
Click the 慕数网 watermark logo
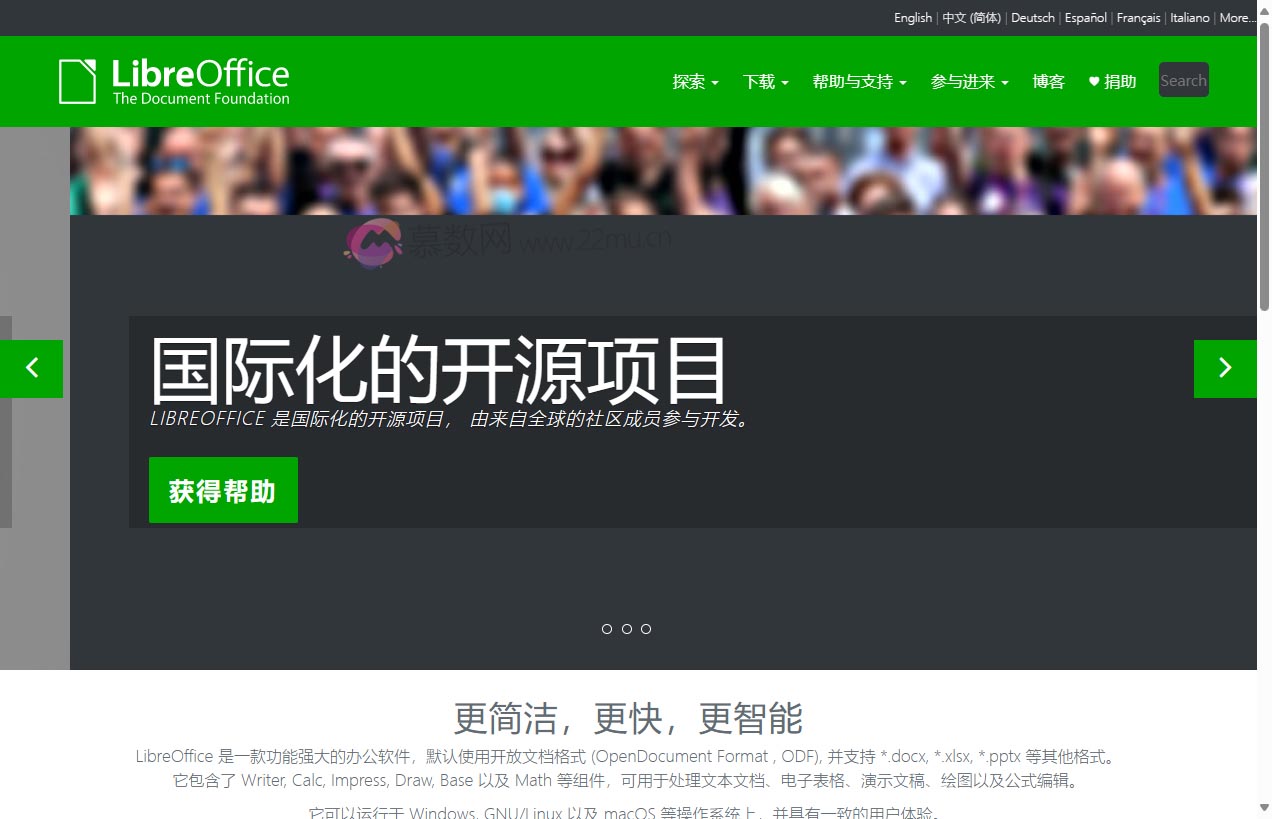click(x=373, y=243)
